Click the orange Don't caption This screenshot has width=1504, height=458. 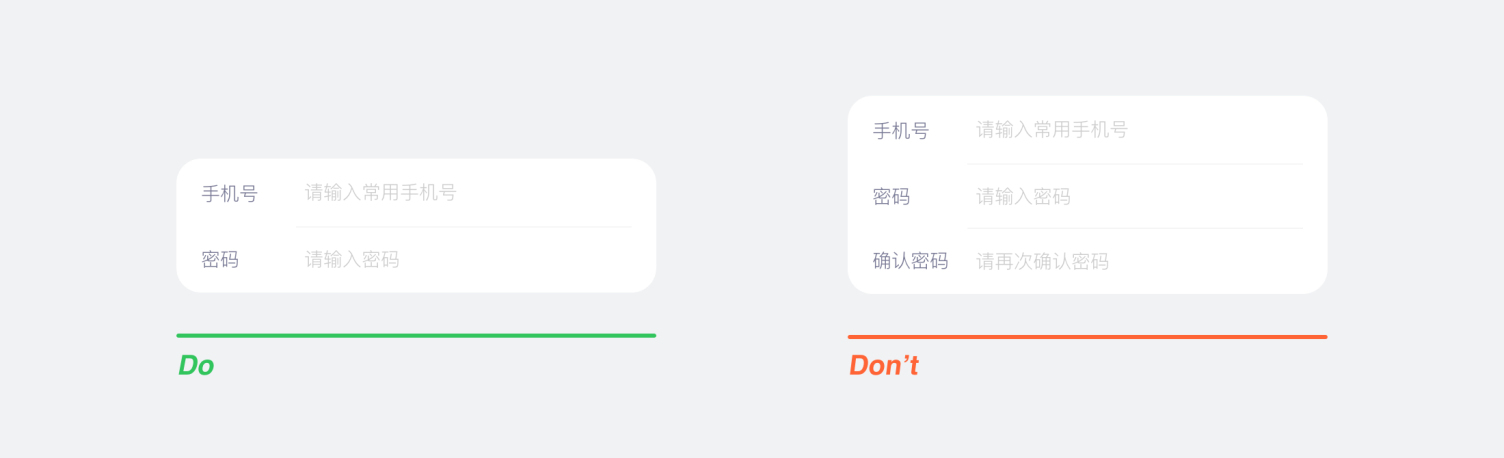pyautogui.click(x=884, y=366)
